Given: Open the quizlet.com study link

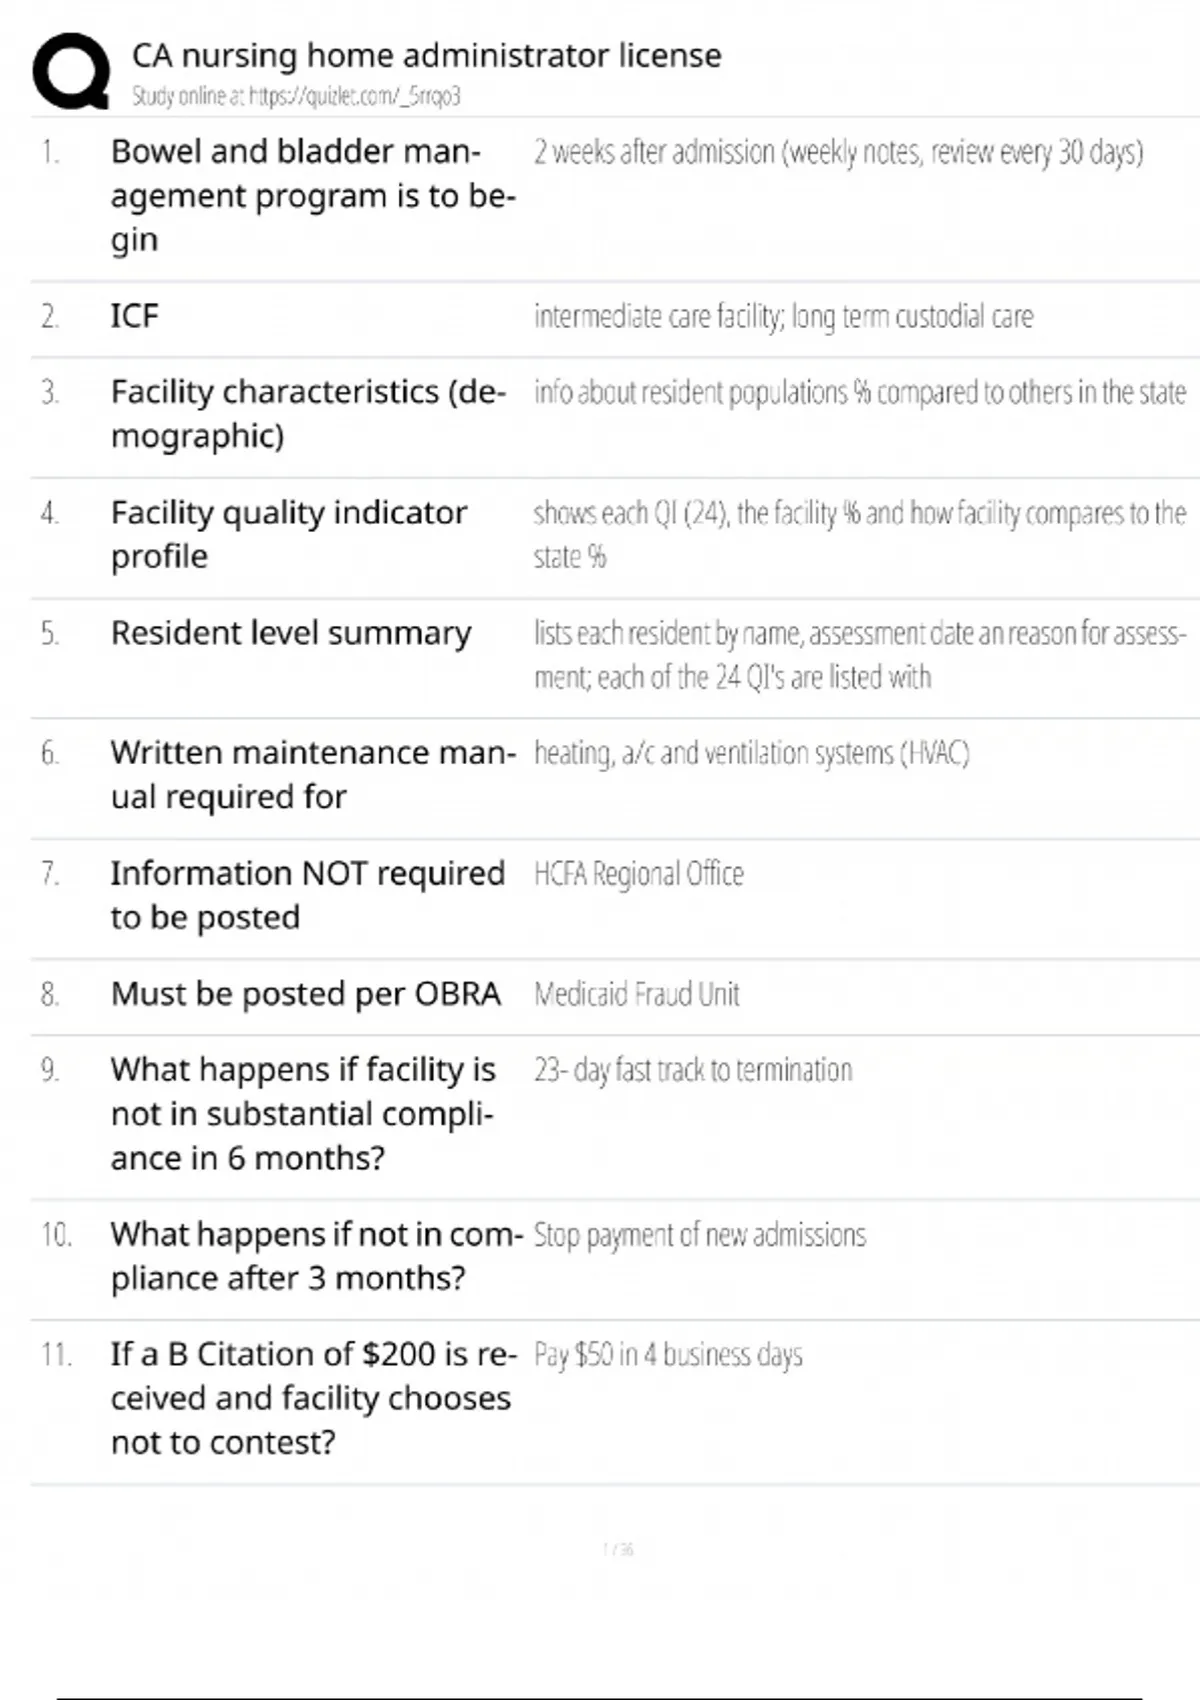Looking at the screenshot, I should click(296, 96).
